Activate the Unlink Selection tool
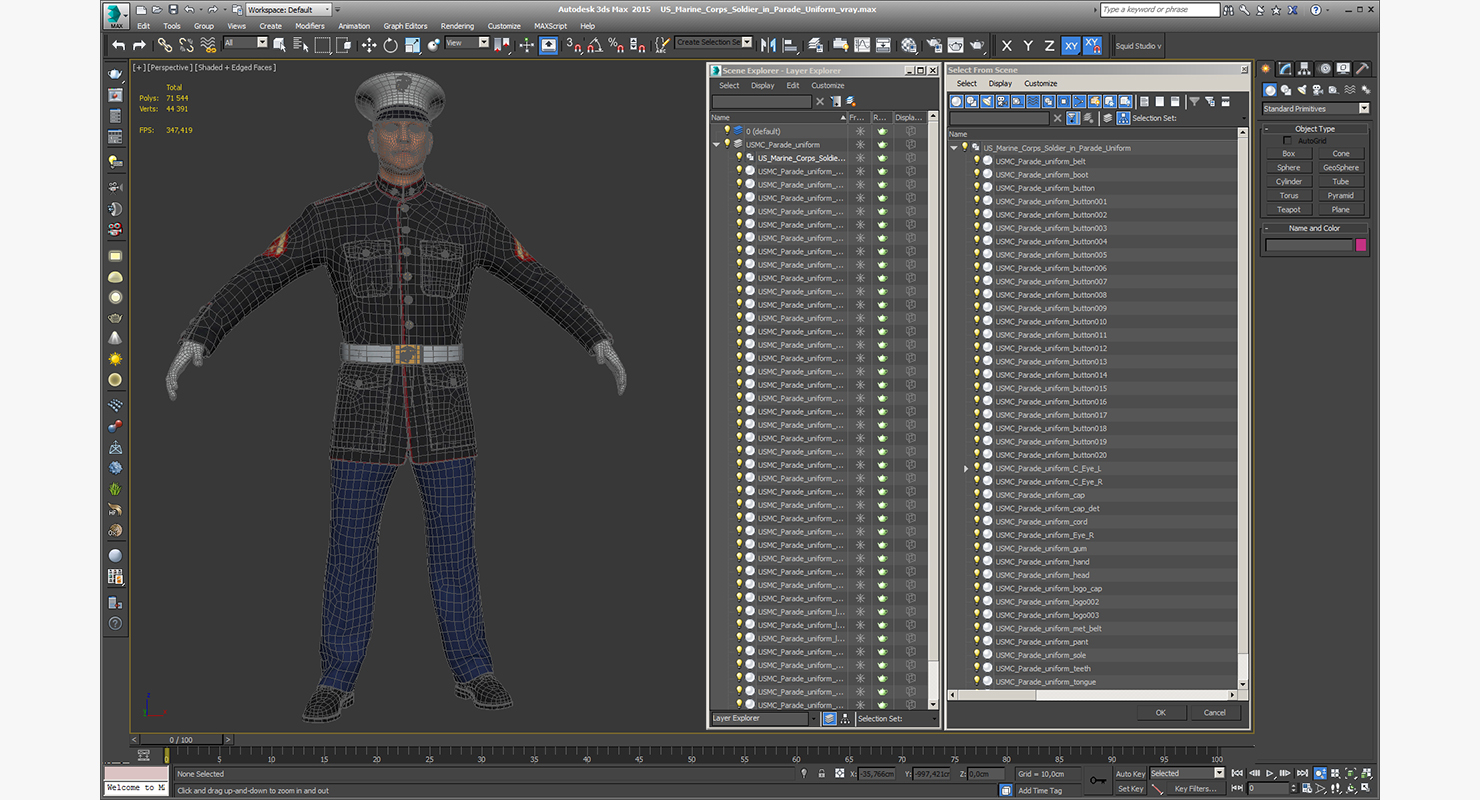 (186, 45)
